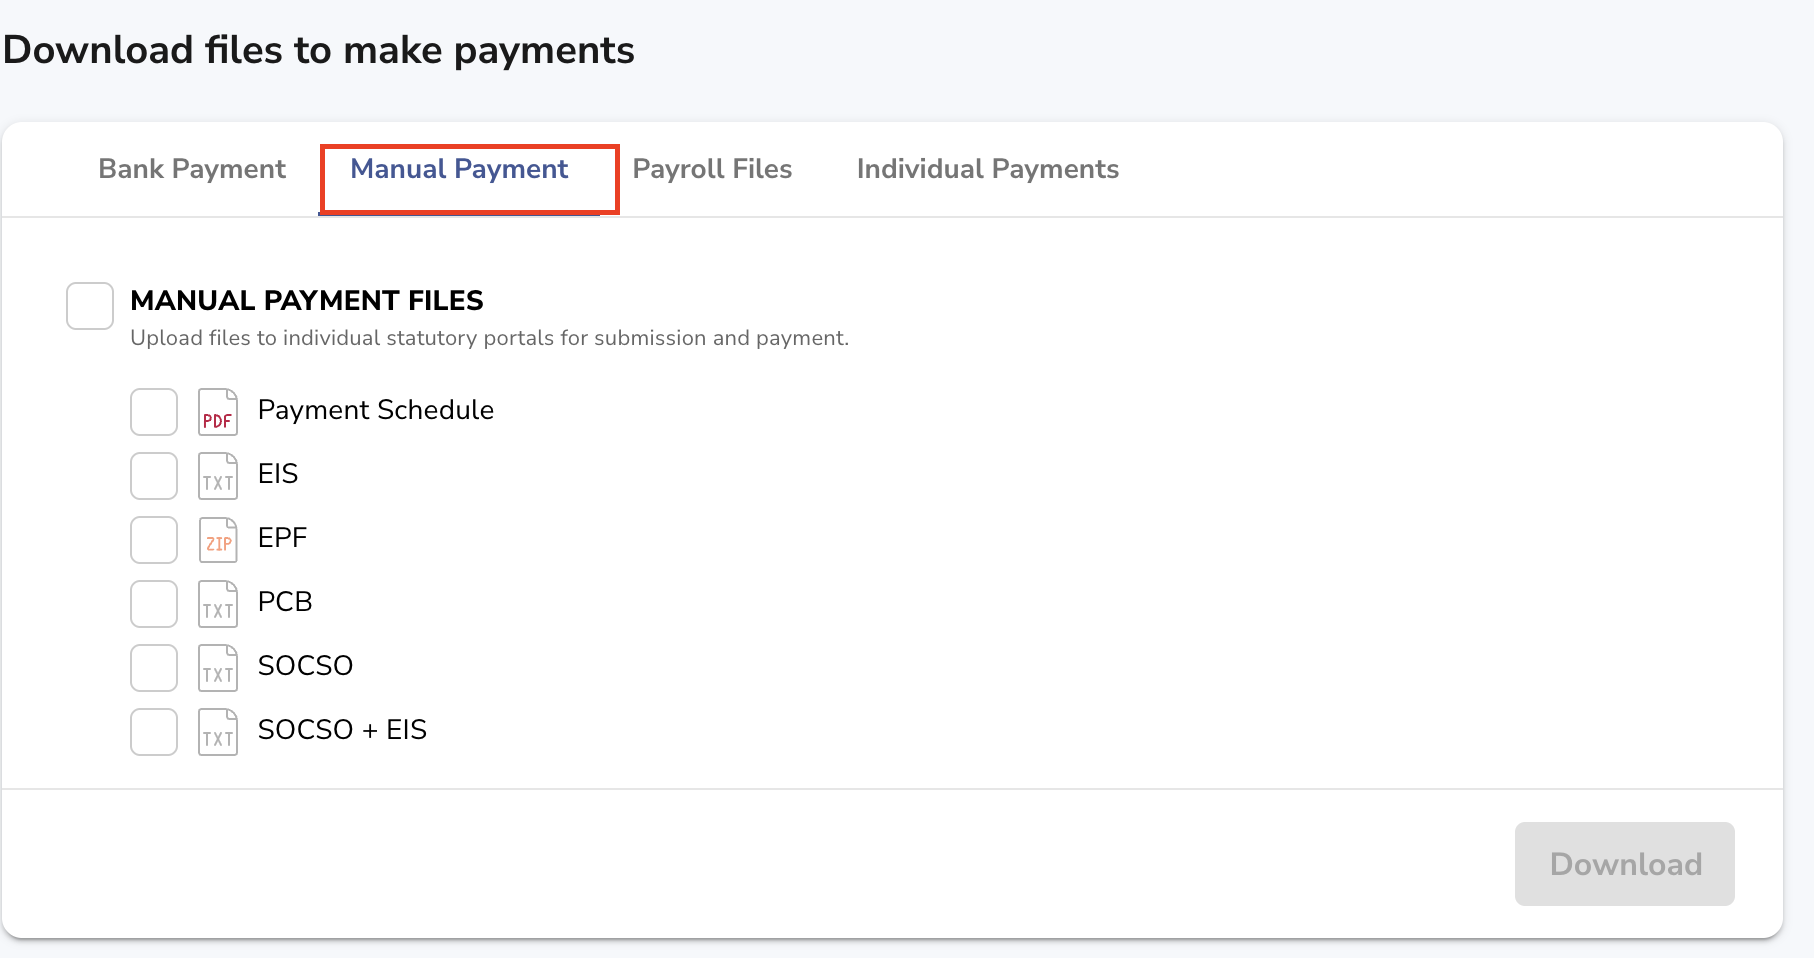The image size is (1814, 958).
Task: Click the ZIP file icon beside EPF
Action: click(217, 540)
